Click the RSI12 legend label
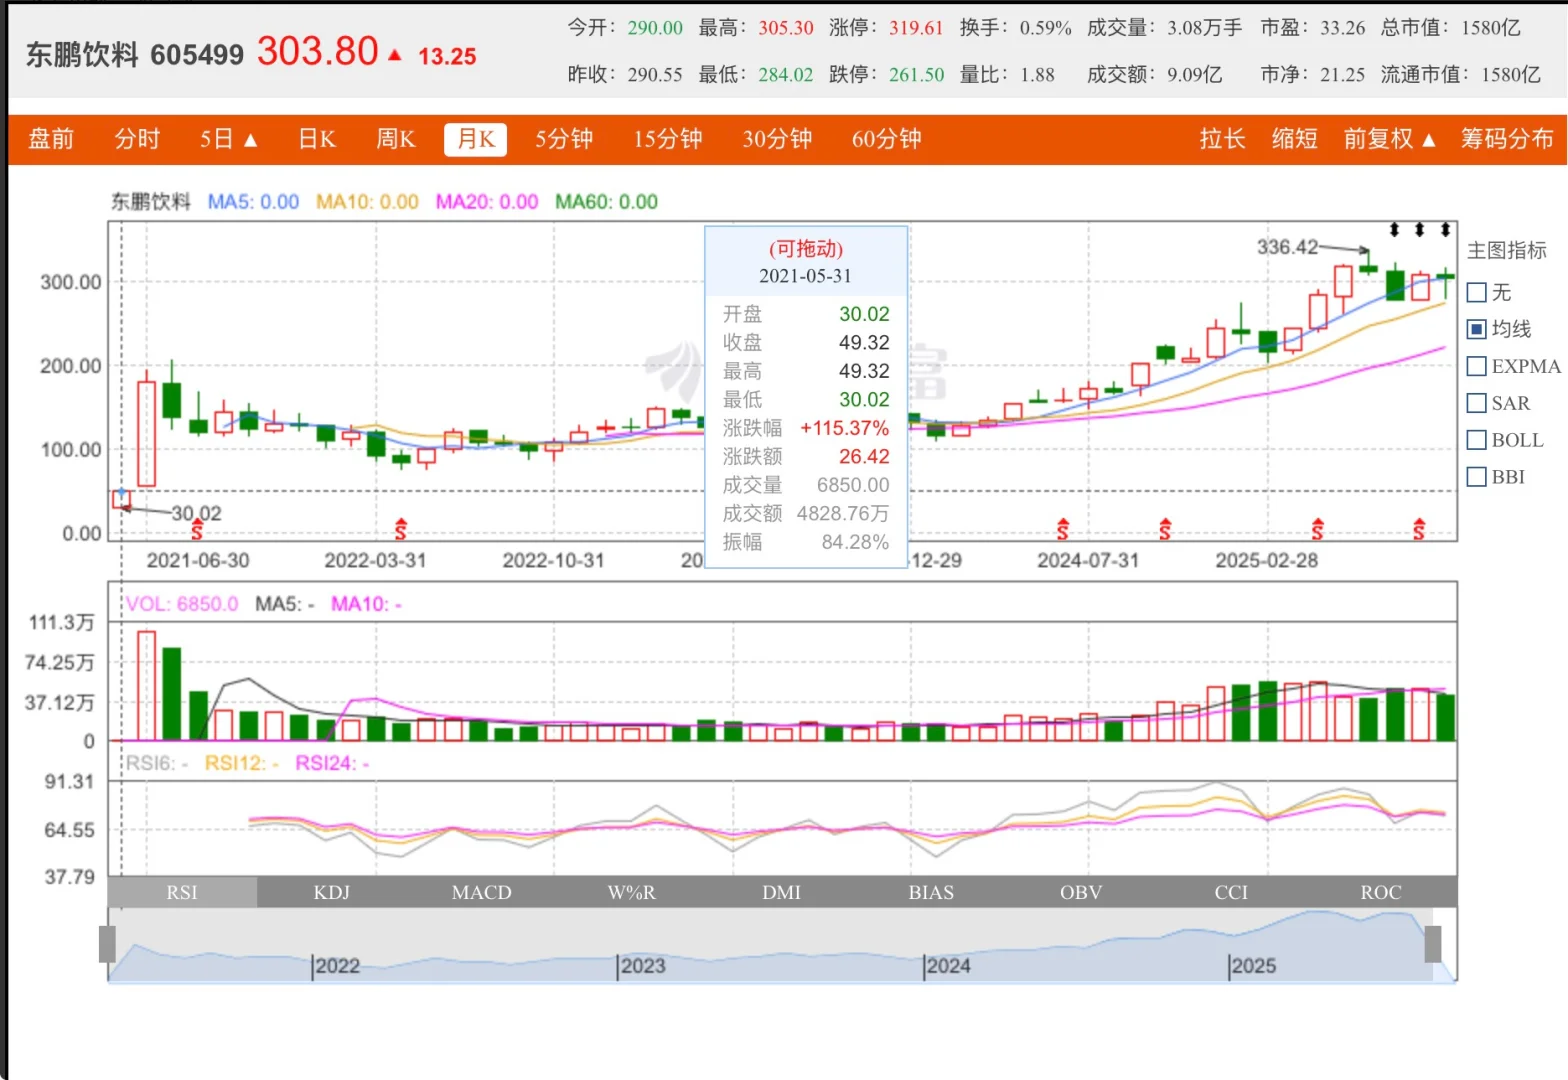The height and width of the screenshot is (1080, 1568). (x=241, y=763)
